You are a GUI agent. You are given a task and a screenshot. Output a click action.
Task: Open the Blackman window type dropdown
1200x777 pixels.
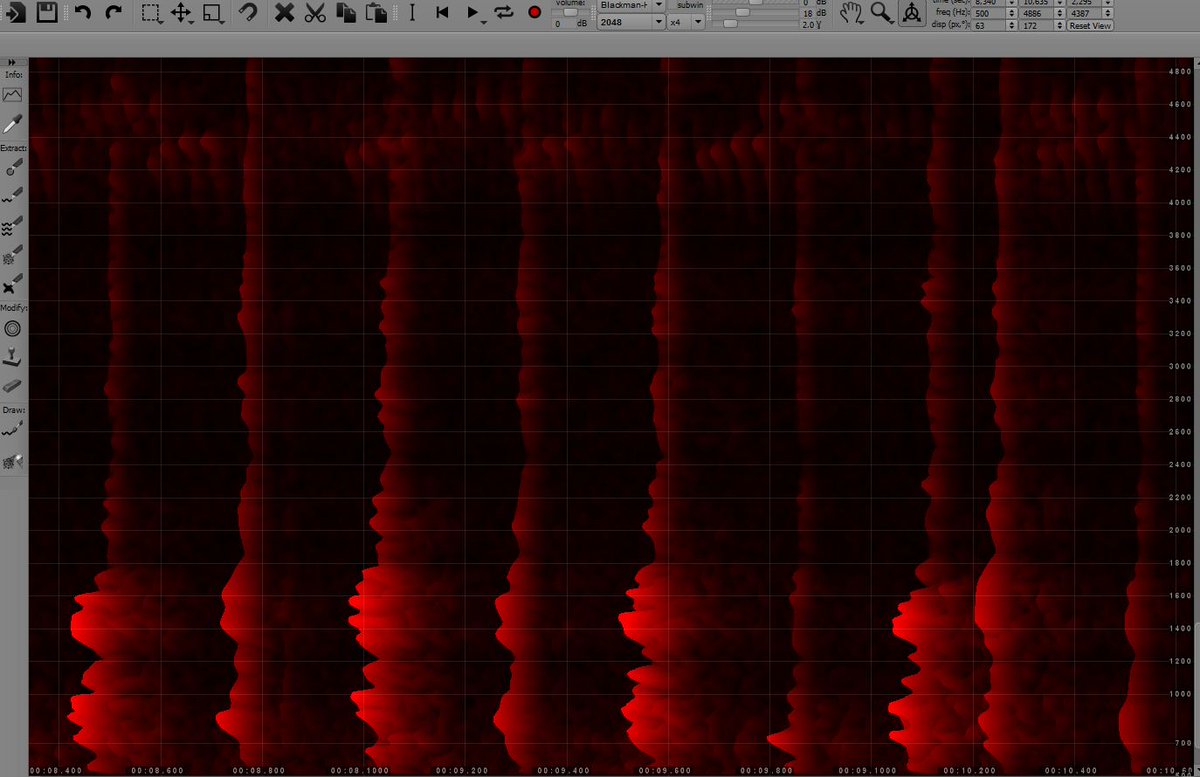tap(659, 5)
